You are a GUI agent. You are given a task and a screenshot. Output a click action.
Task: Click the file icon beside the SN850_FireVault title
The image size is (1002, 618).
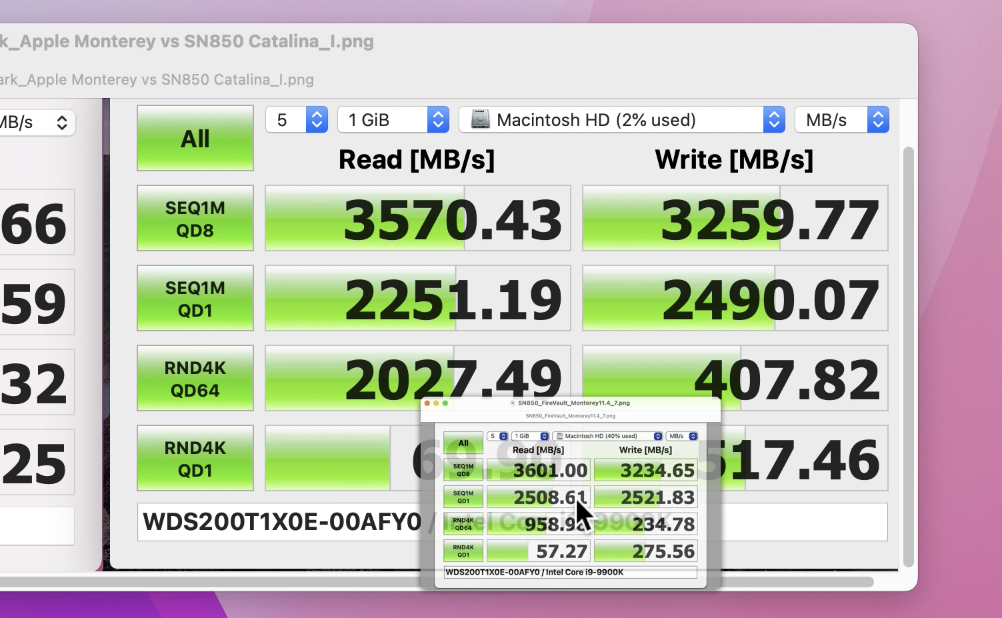click(513, 403)
